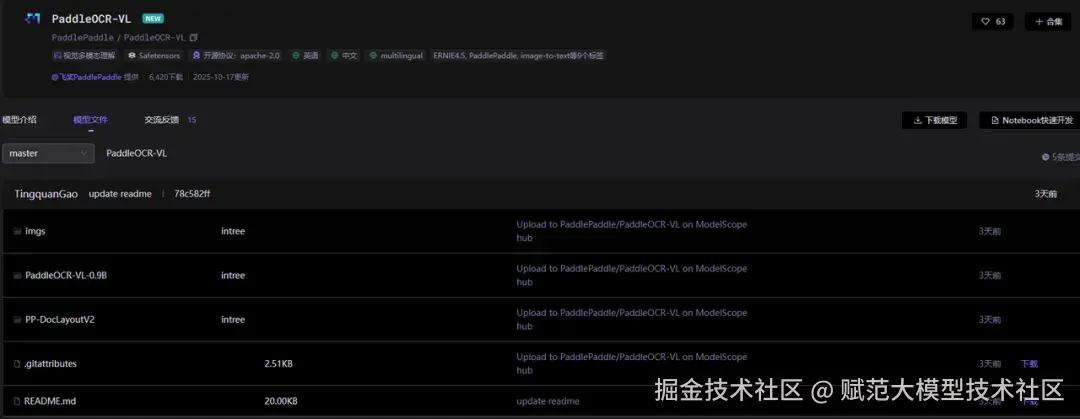Click the PaddleOCR-VL-0.9B row commit message
This screenshot has width=1080, height=419.
click(x=632, y=276)
